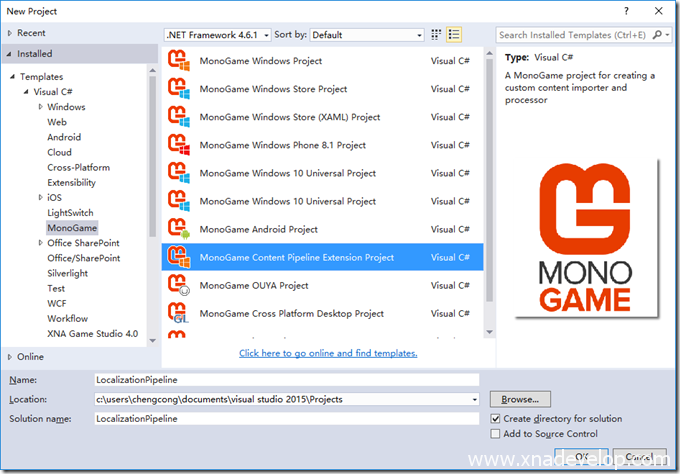Click the MonoGame Windows Phone 8.1 Project icon
The image size is (680, 474).
pyautogui.click(x=179, y=145)
